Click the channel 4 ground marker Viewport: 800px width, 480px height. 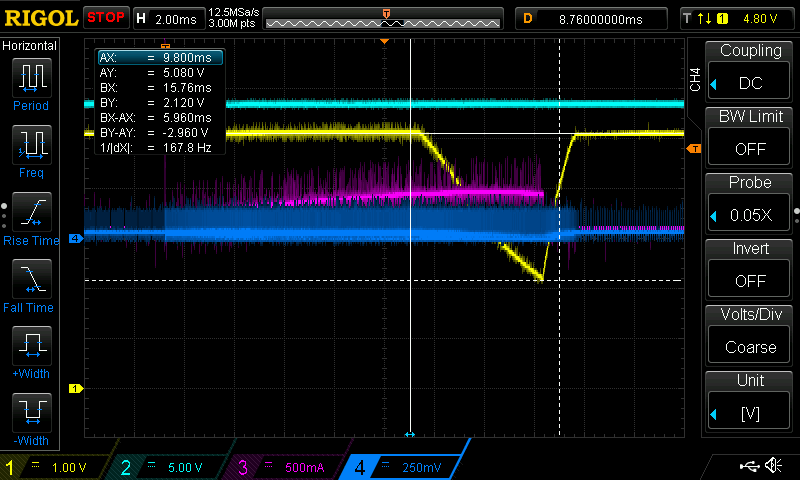76,238
